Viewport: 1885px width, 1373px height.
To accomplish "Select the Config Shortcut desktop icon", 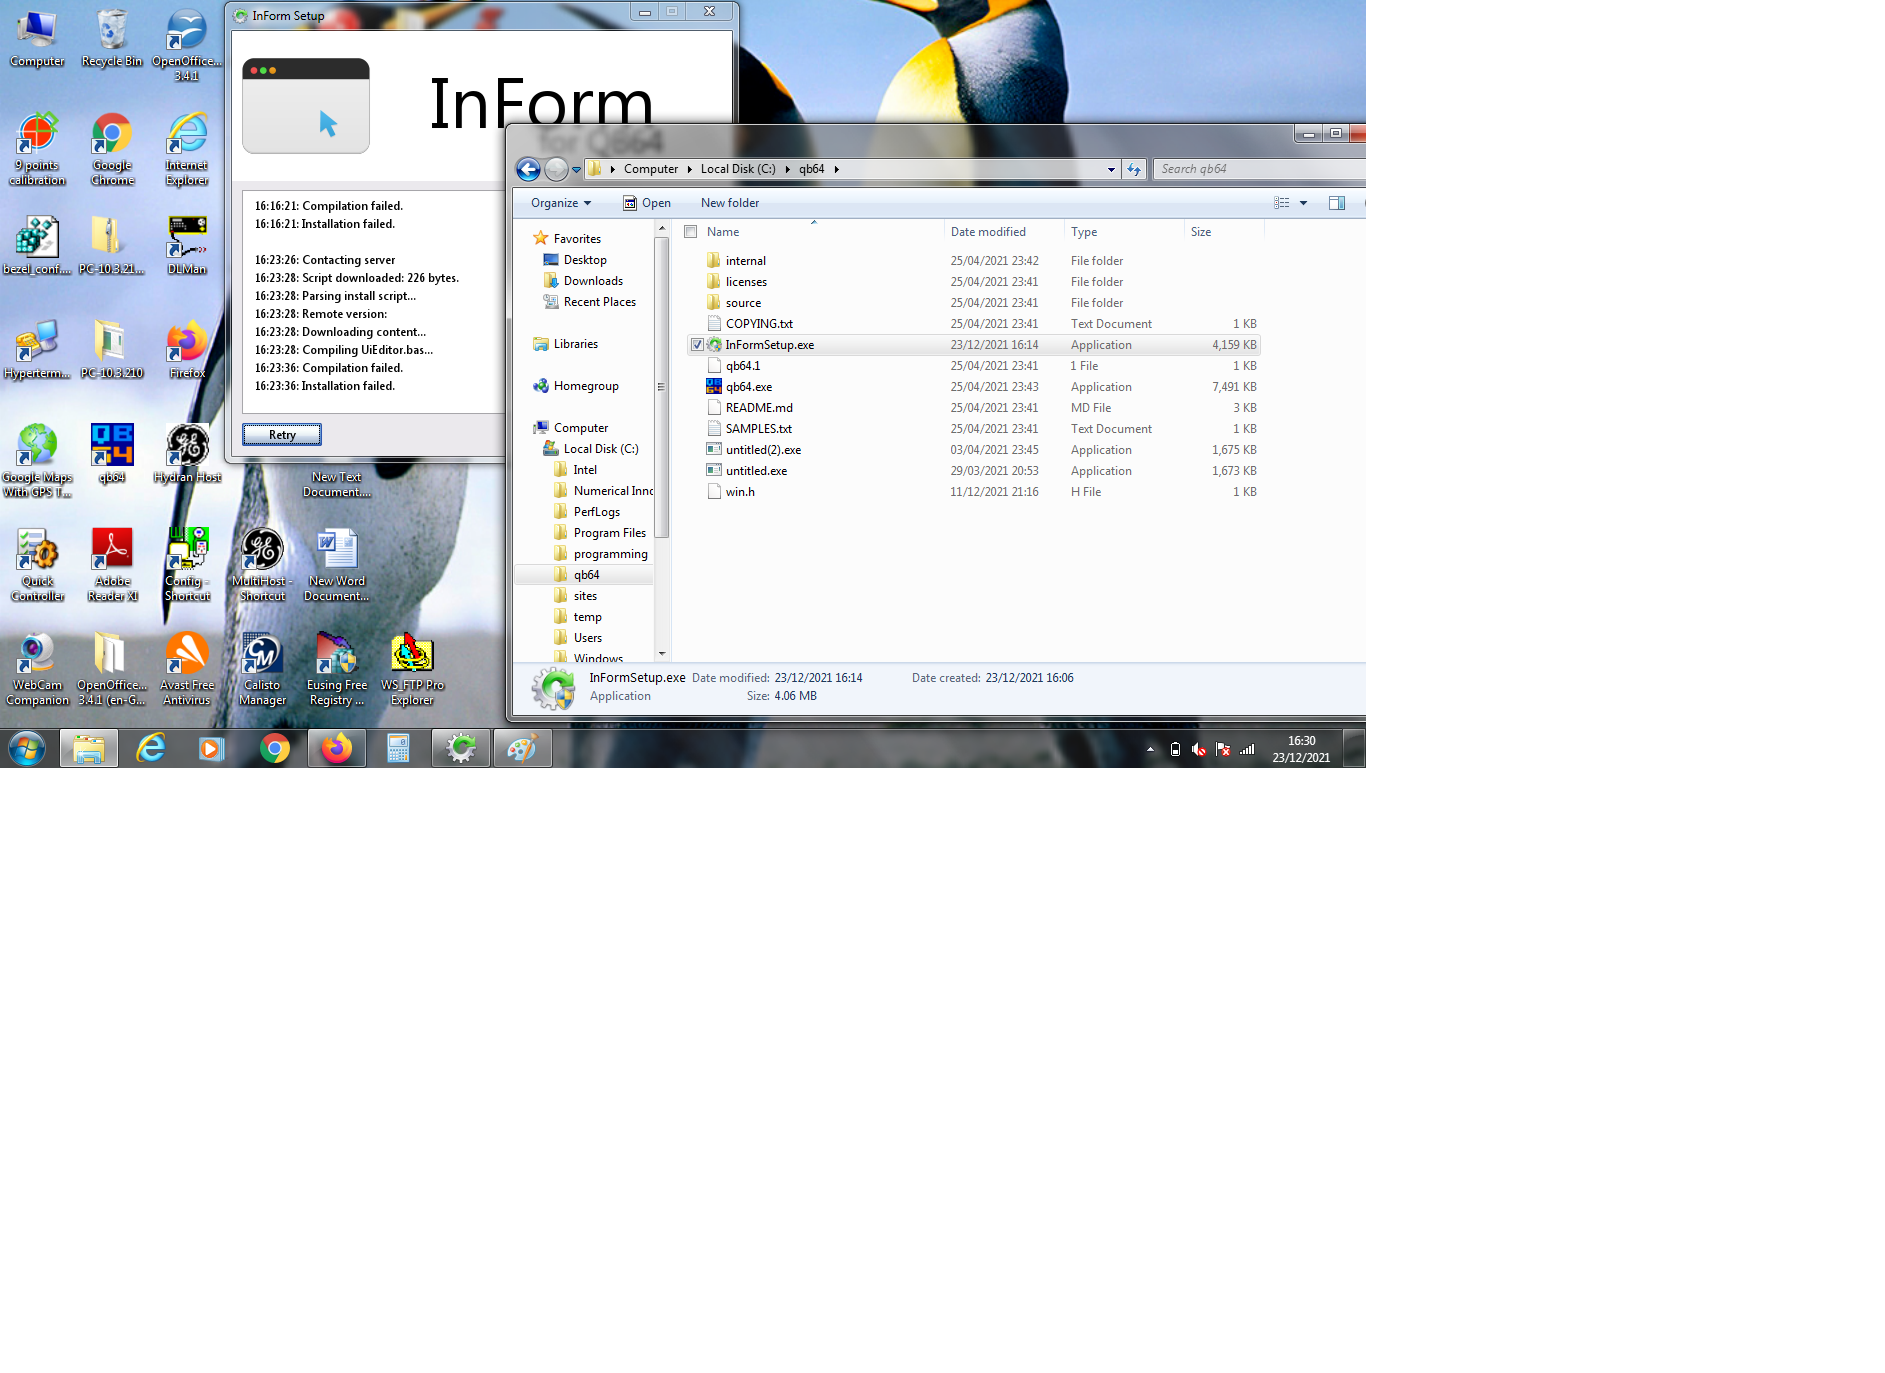I will (x=187, y=565).
